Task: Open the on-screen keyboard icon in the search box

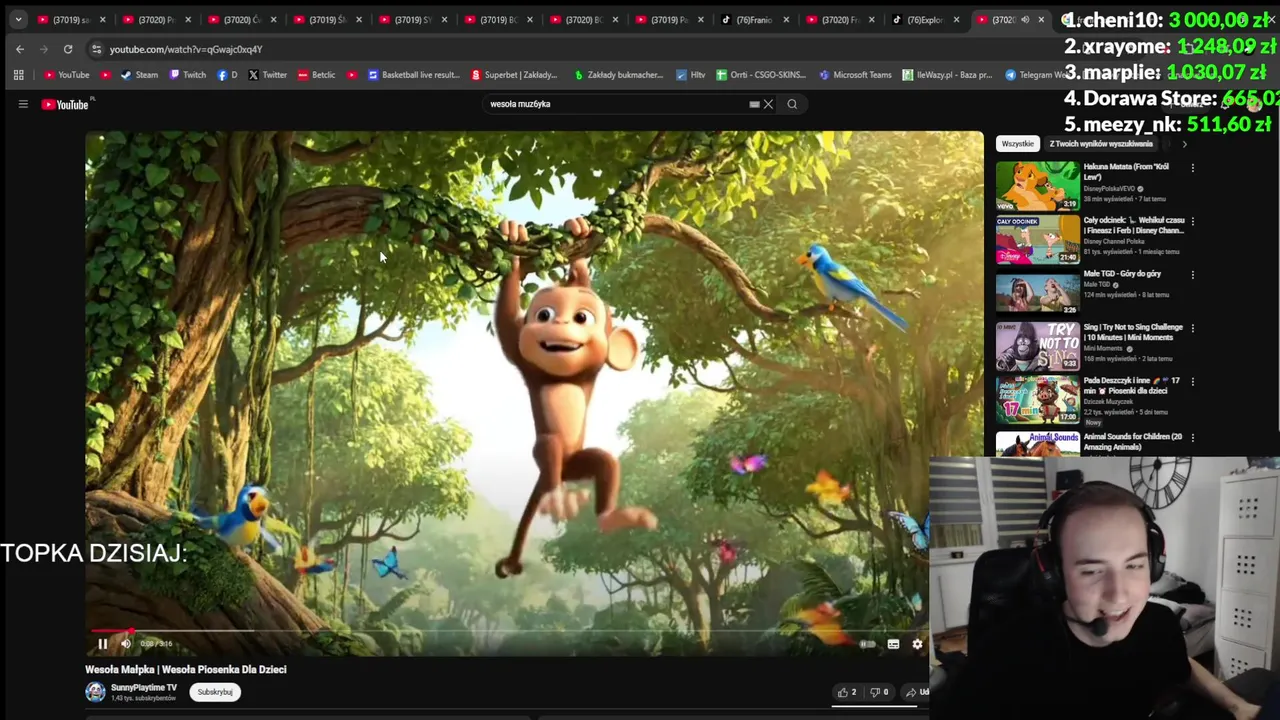Action: point(754,104)
